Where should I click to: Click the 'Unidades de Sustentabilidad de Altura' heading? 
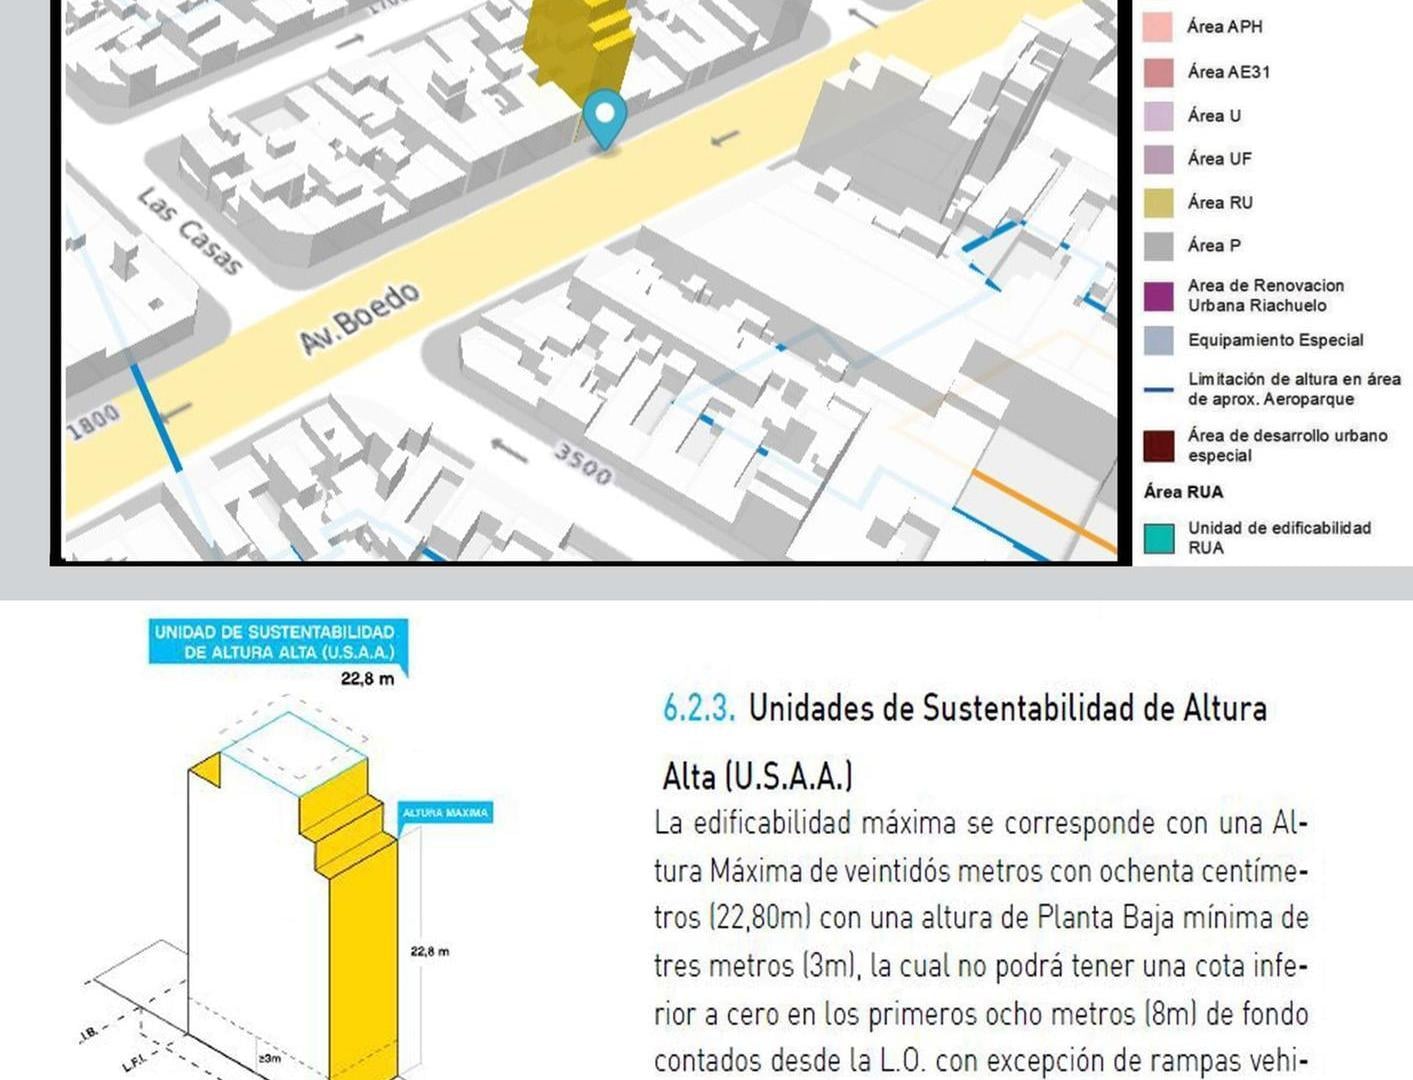pos(1008,708)
